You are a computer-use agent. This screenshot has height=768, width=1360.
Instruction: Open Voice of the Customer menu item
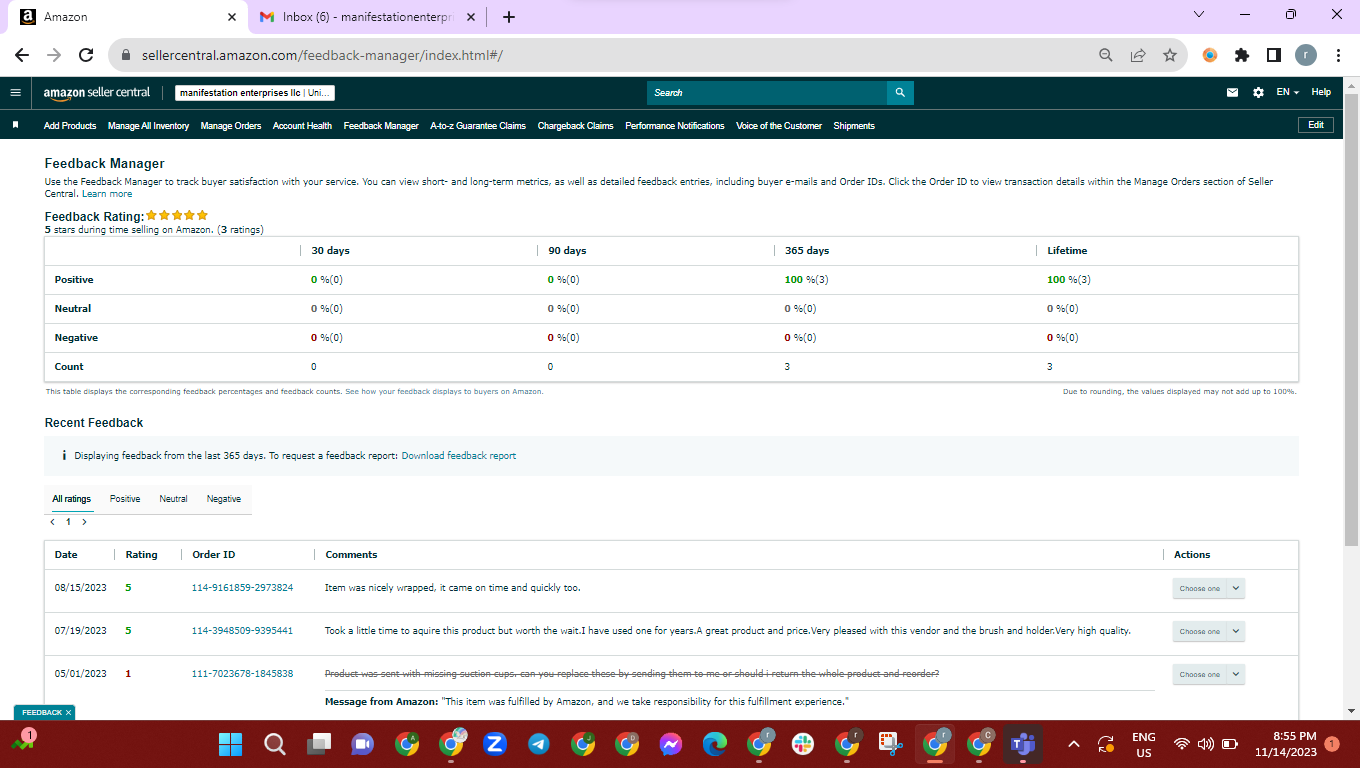pyautogui.click(x=779, y=126)
